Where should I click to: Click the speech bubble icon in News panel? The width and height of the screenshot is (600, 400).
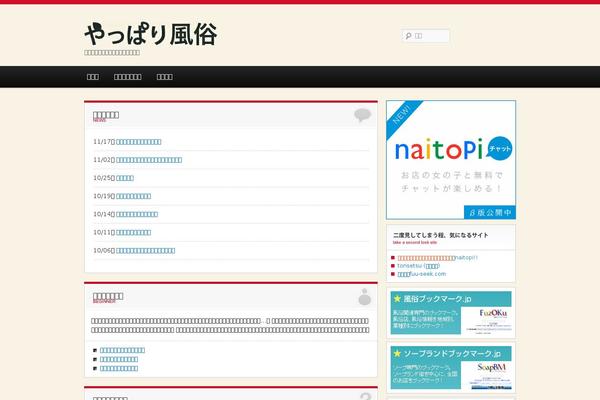[x=362, y=115]
